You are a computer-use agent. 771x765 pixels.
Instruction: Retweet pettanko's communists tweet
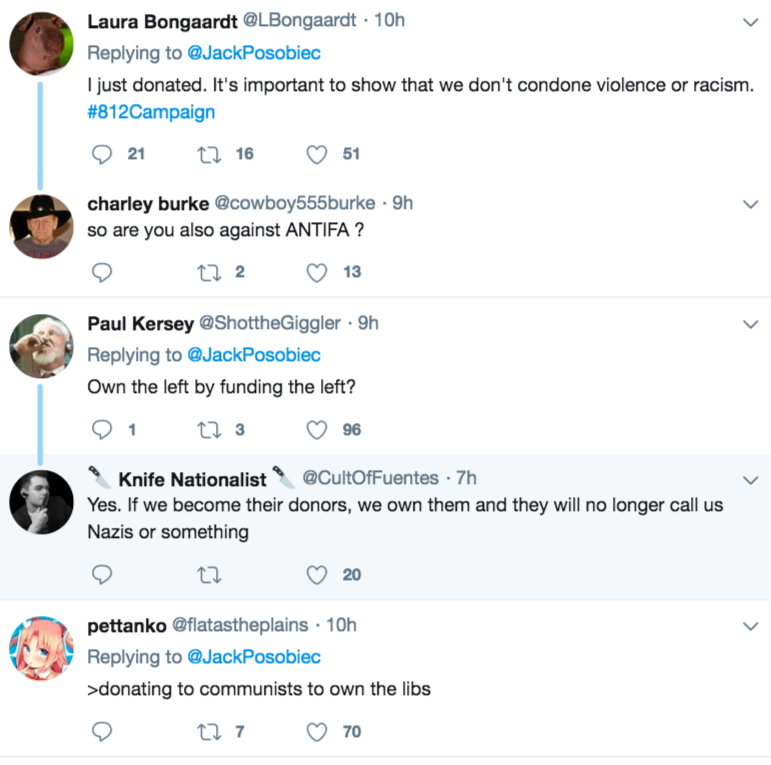(210, 732)
